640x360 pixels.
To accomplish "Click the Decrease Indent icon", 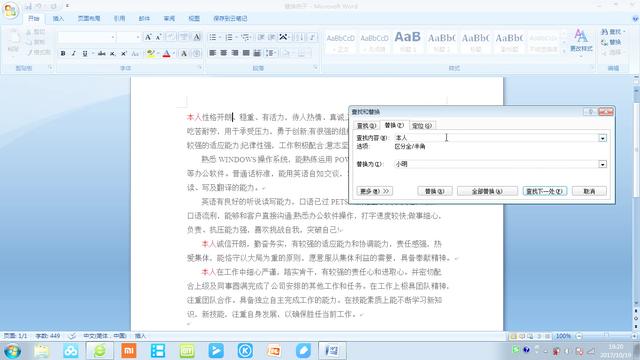I will point(261,37).
